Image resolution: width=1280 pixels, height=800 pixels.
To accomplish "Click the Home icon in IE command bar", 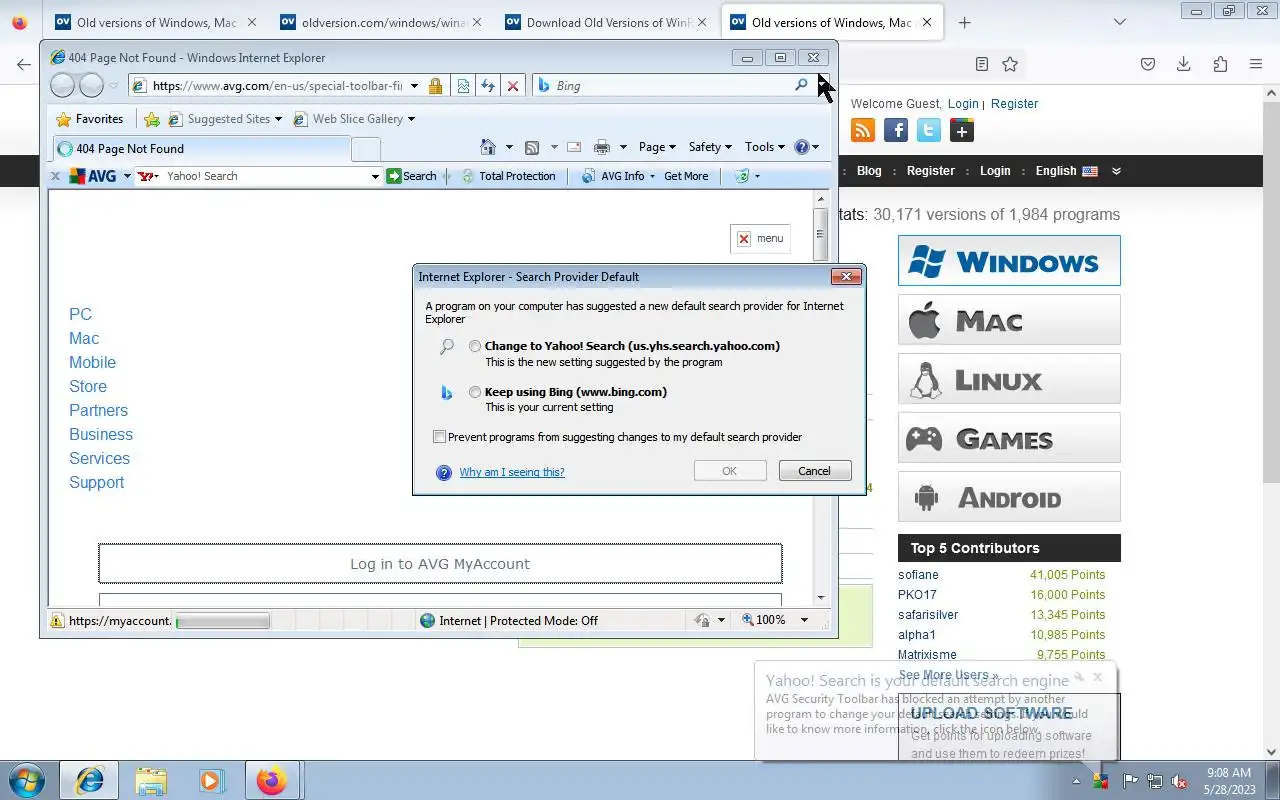I will pyautogui.click(x=488, y=147).
